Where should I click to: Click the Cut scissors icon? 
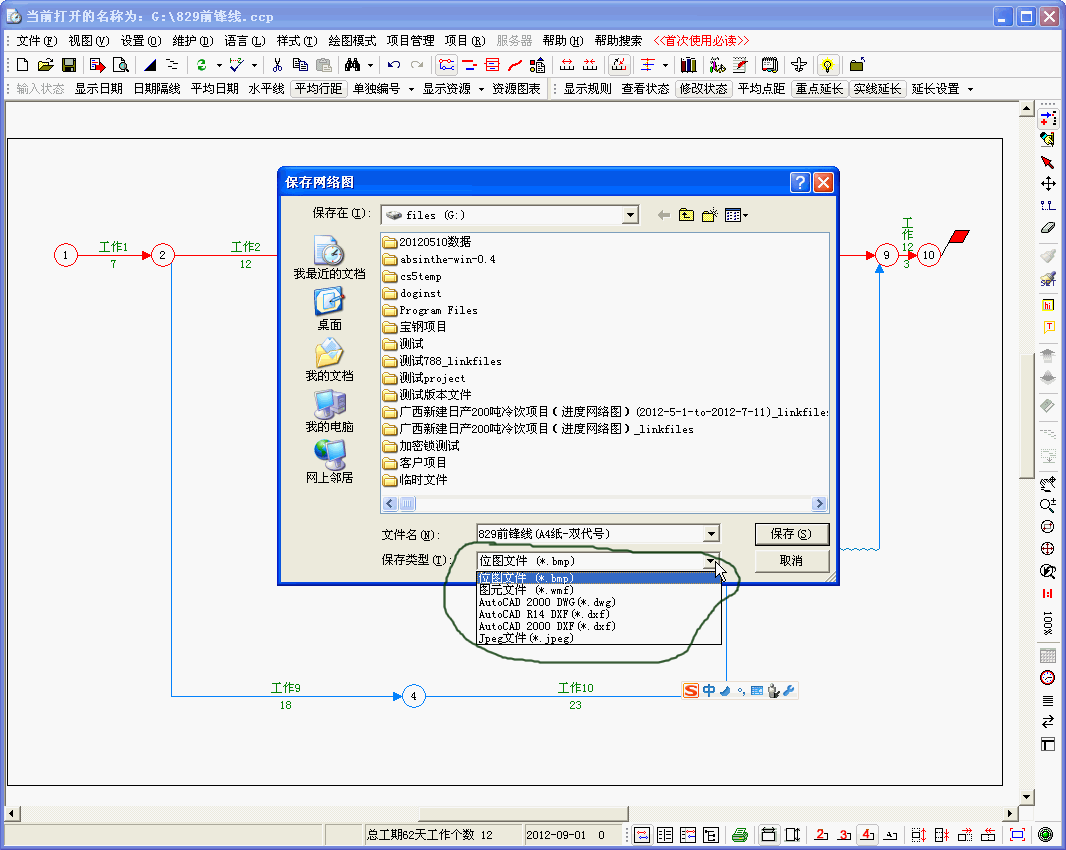(x=277, y=65)
